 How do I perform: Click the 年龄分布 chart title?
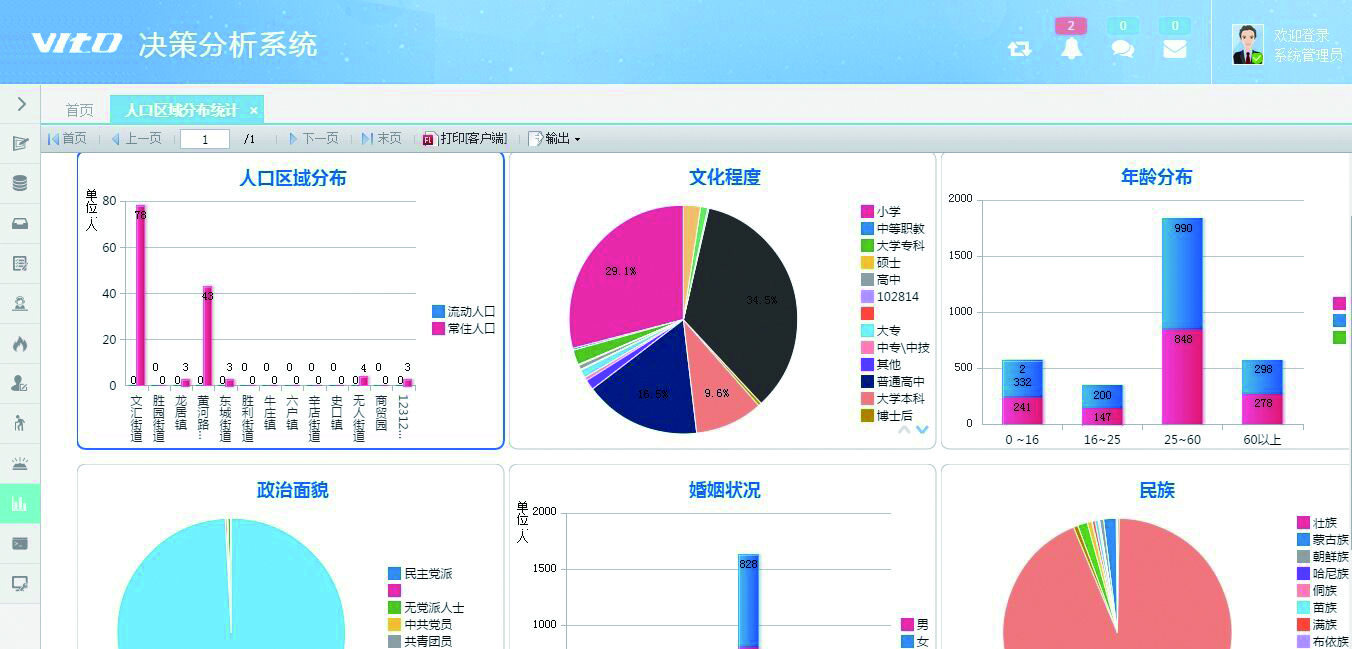(x=1157, y=178)
